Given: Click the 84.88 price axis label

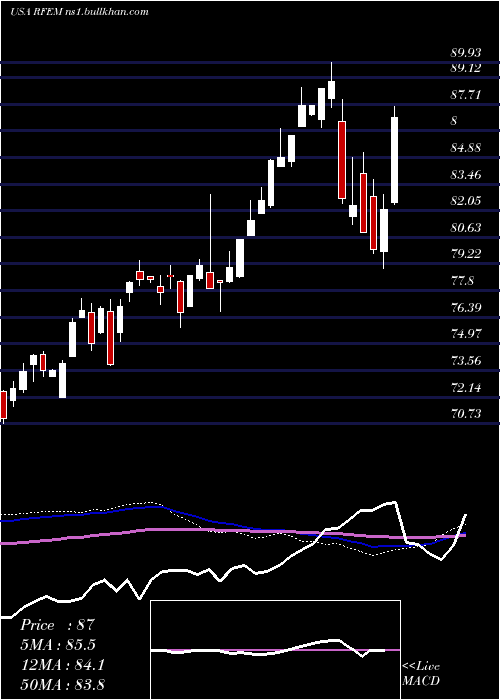Looking at the screenshot, I should (466, 148).
